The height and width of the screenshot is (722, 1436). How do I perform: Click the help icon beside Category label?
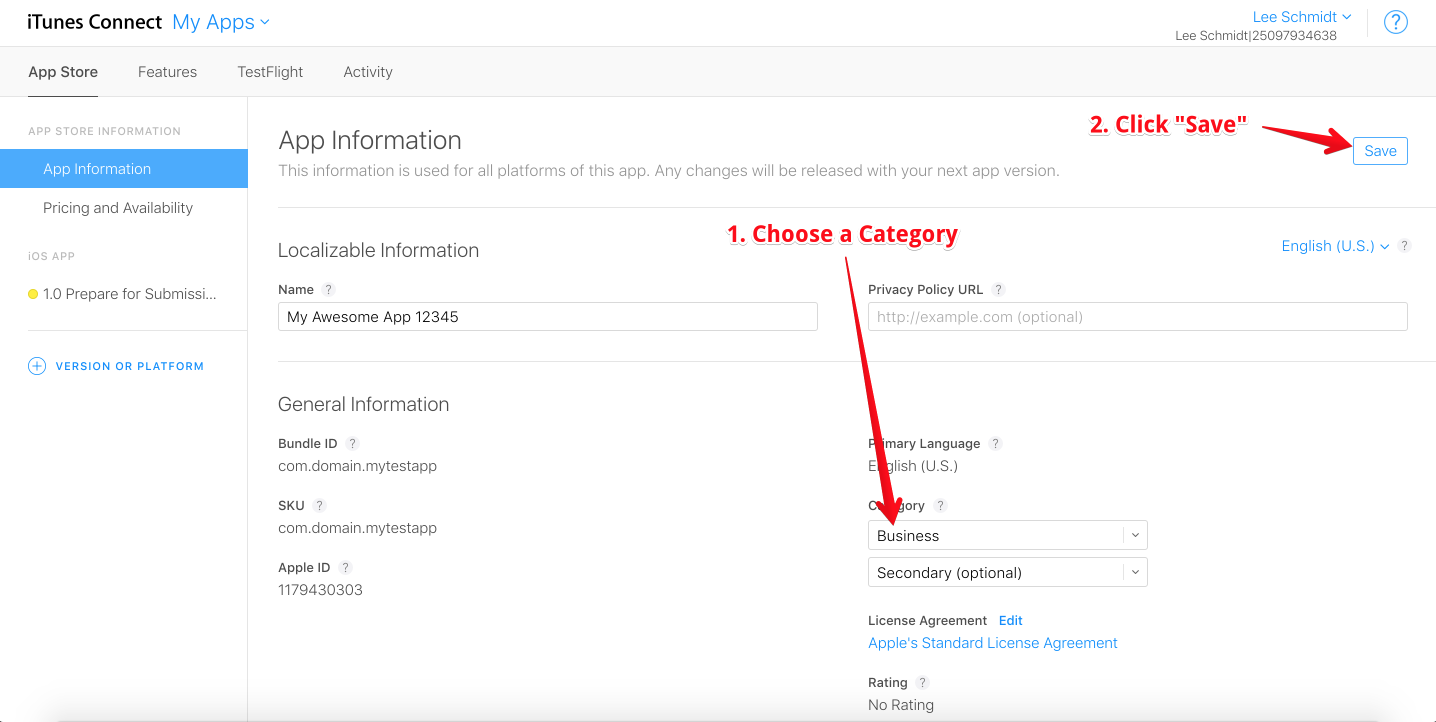[940, 505]
